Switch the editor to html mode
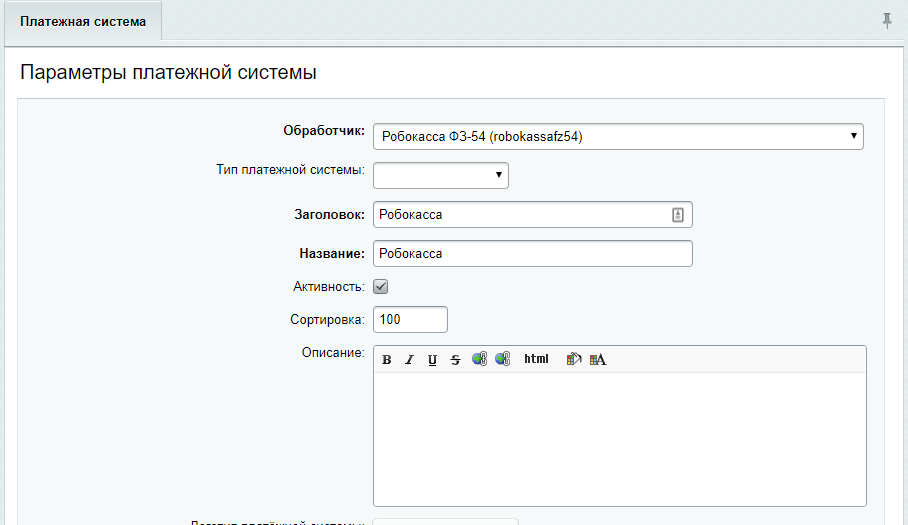 (536, 360)
